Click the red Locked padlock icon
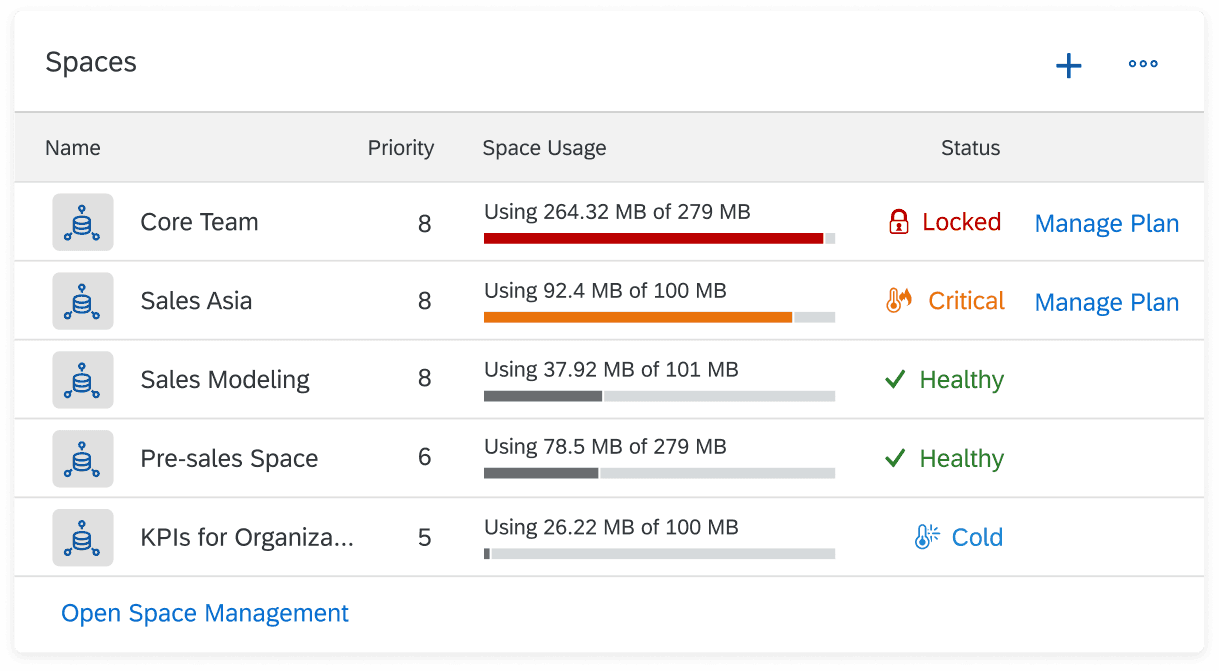Image resolution: width=1219 pixels, height=671 pixels. [x=898, y=222]
